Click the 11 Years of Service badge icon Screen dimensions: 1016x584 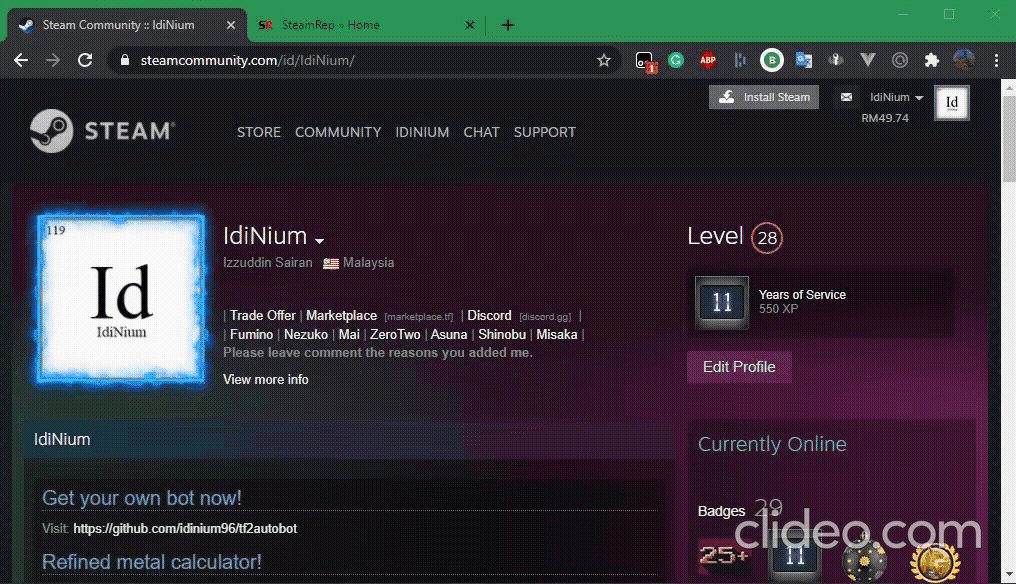[722, 302]
